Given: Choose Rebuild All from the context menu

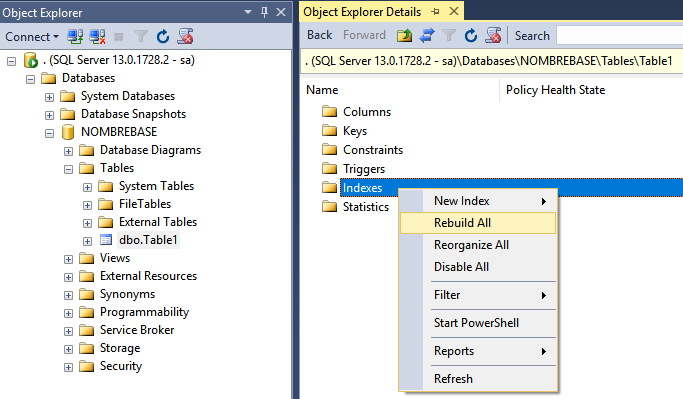Looking at the screenshot, I should pyautogui.click(x=478, y=223).
